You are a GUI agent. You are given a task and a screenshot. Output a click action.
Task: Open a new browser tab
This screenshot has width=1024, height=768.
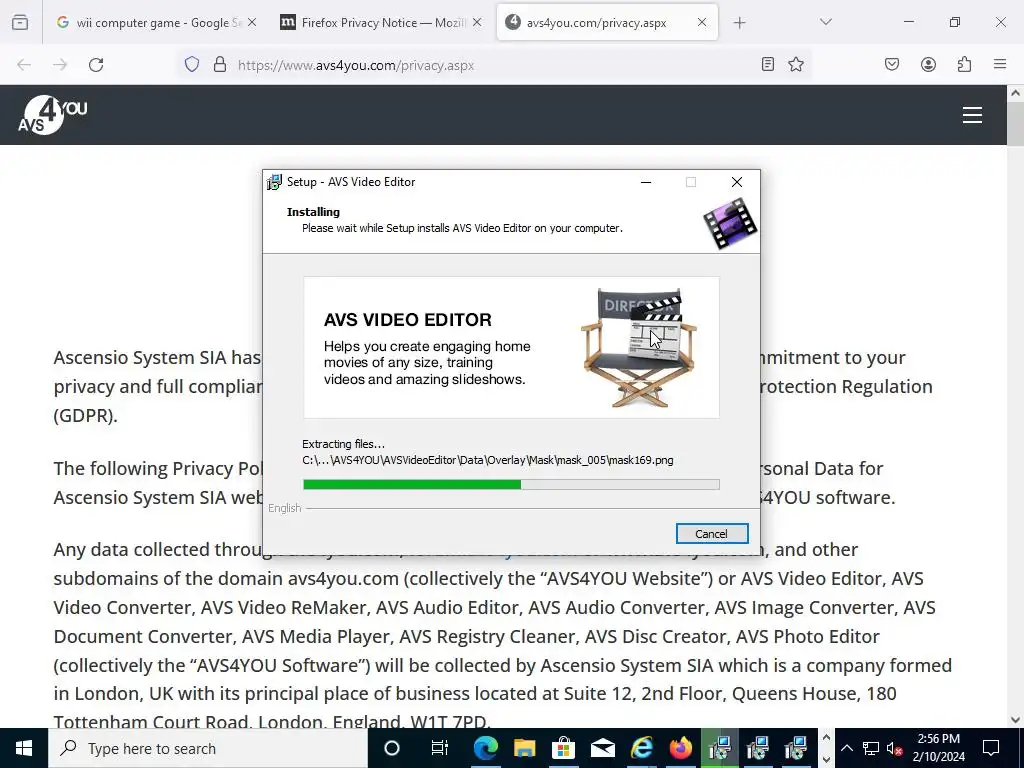[x=739, y=23]
